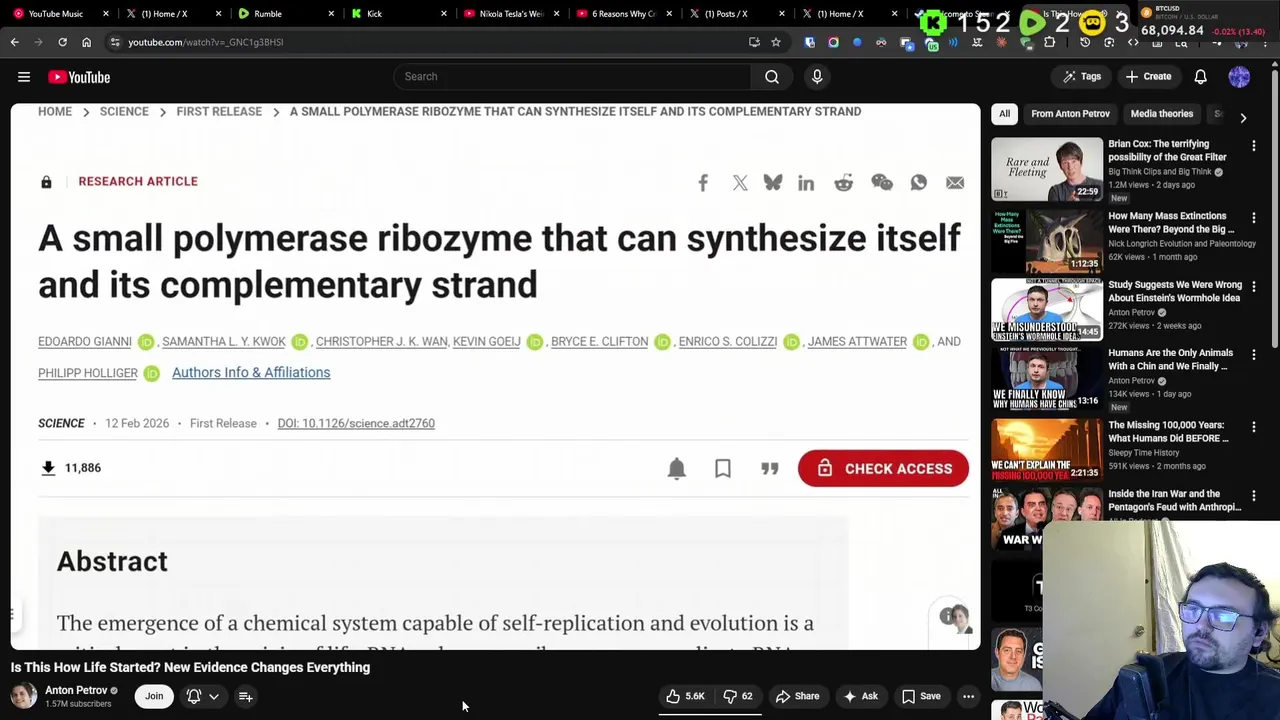Open options for Brian Cox video
The image size is (1280, 720).
coord(1254,146)
